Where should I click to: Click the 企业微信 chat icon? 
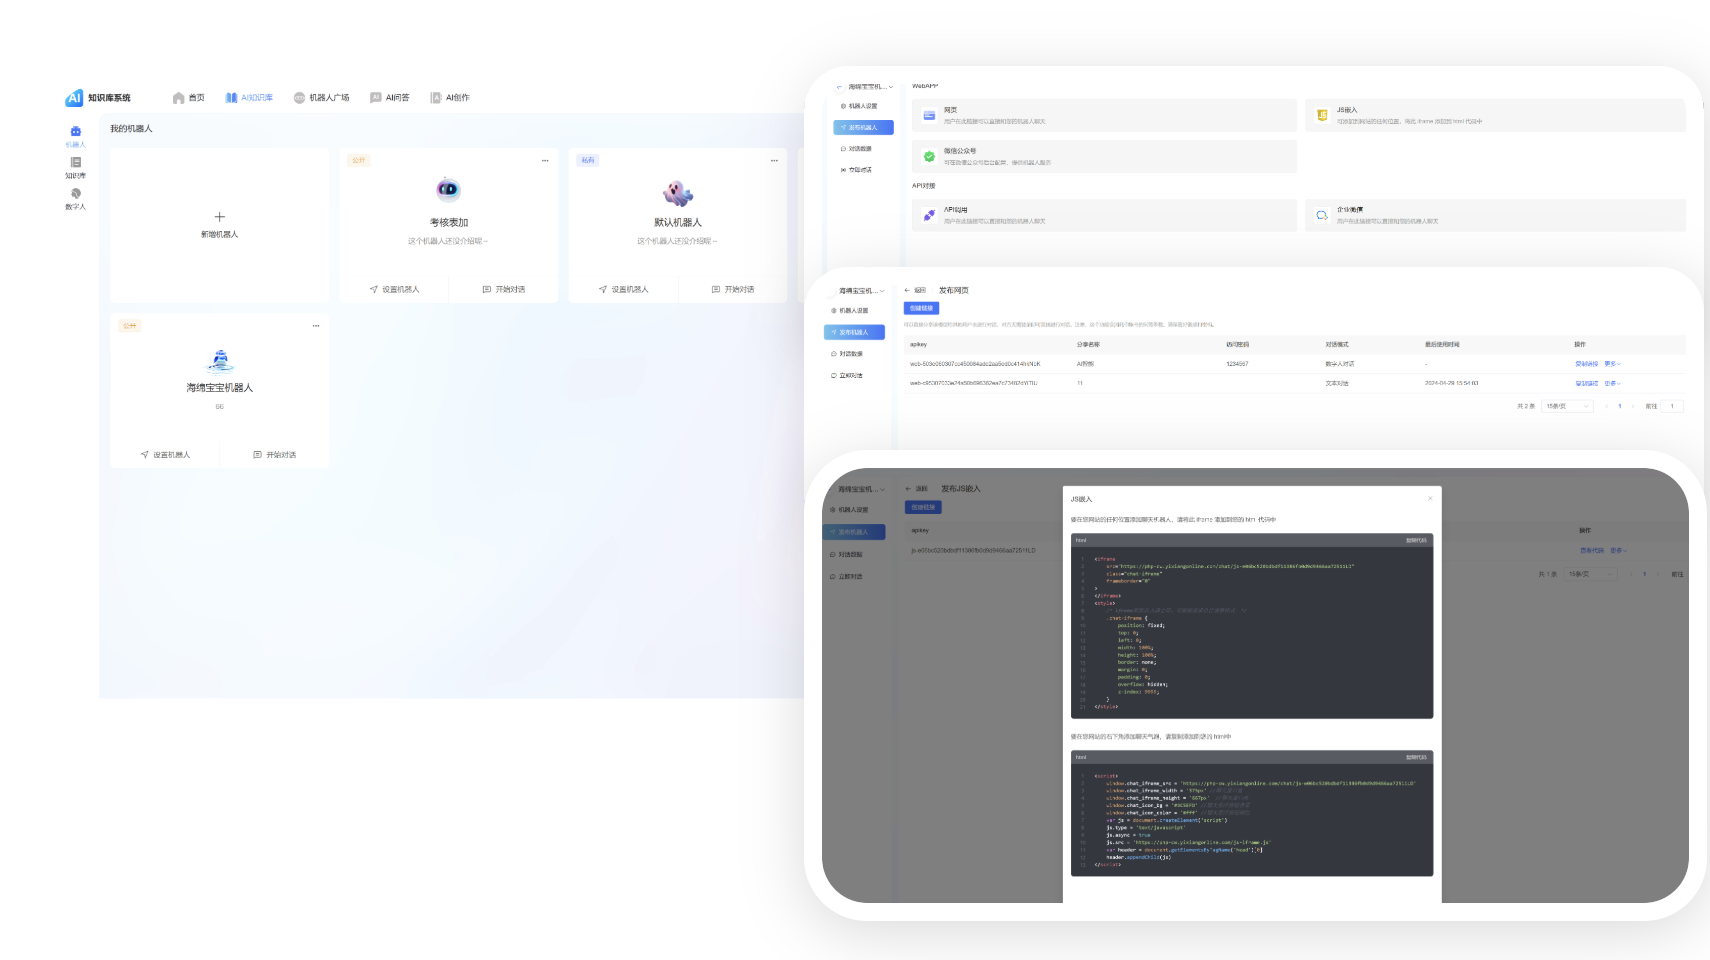click(1322, 215)
